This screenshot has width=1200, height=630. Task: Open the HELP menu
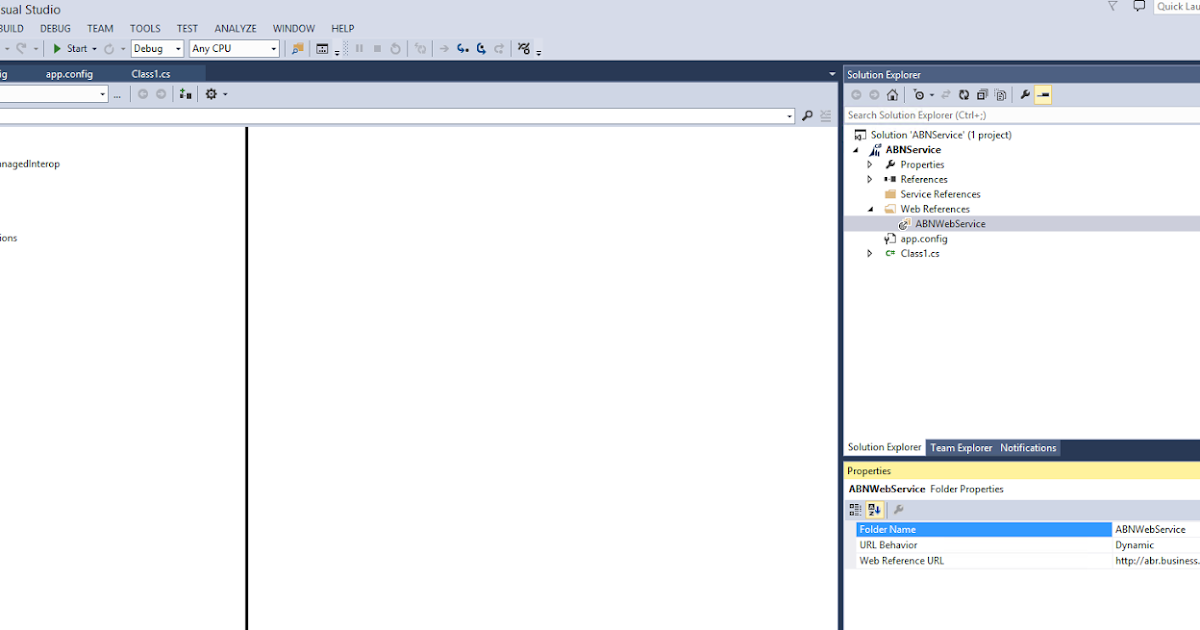343,29
